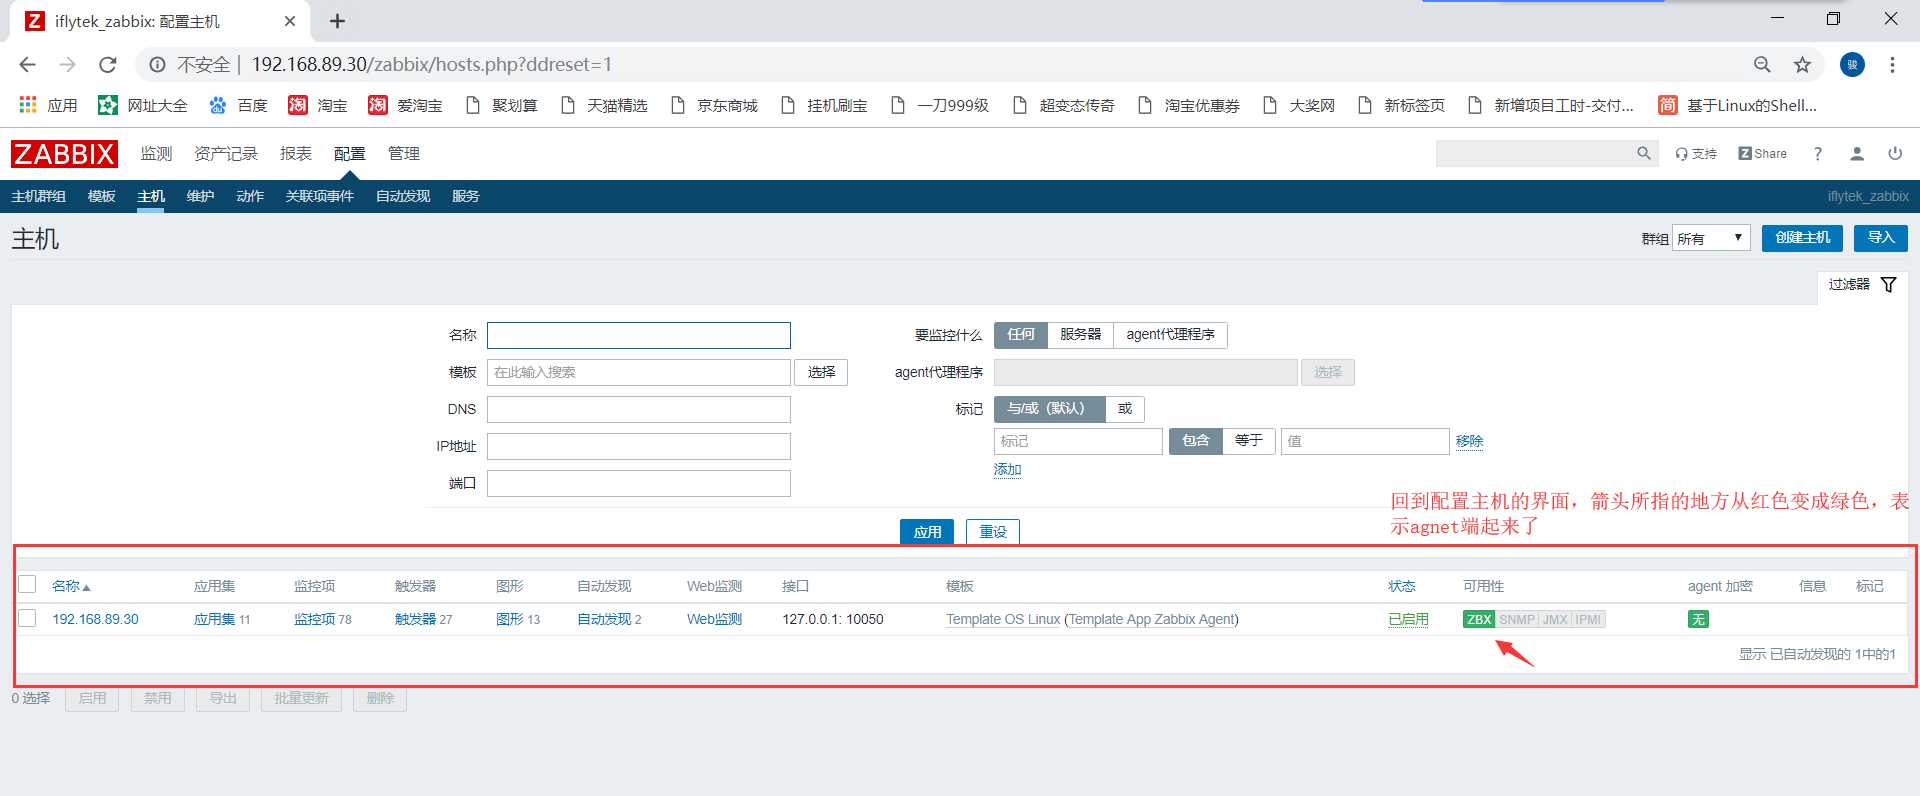Open the 管理 menu
1920x796 pixels.
[404, 154]
